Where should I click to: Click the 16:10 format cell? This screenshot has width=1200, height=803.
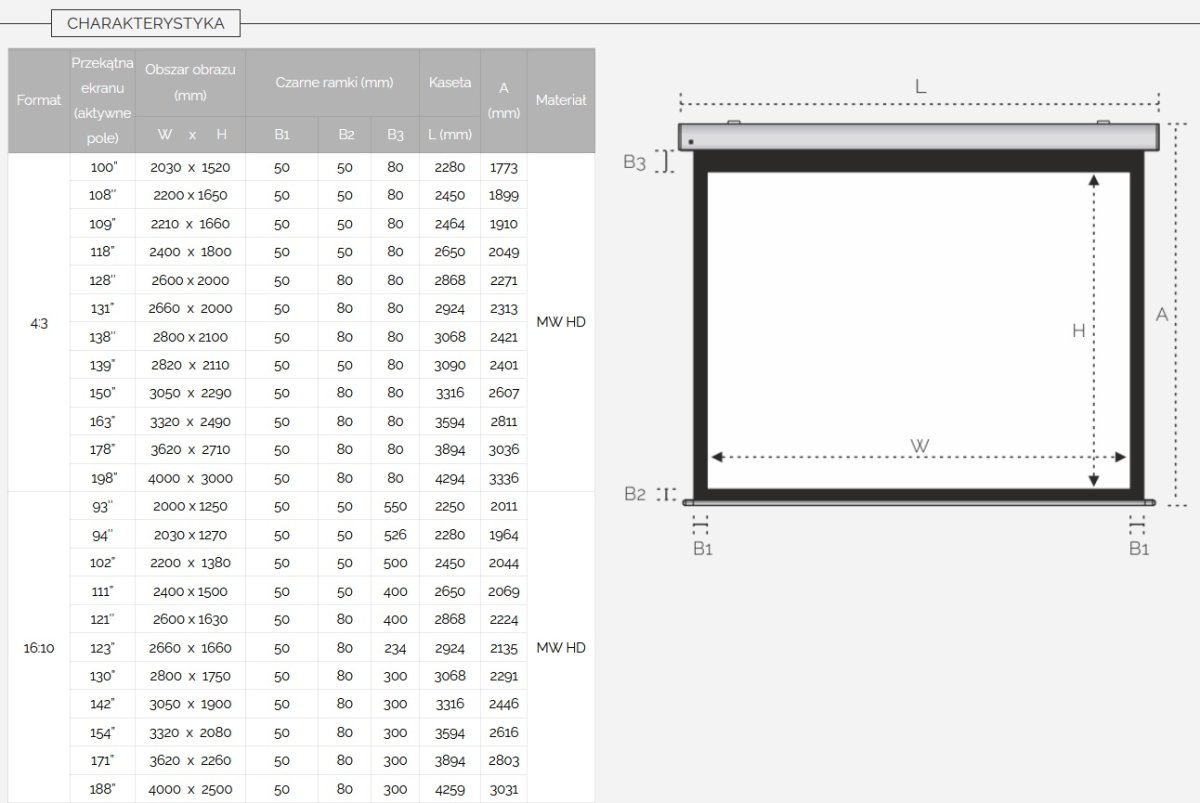(39, 648)
